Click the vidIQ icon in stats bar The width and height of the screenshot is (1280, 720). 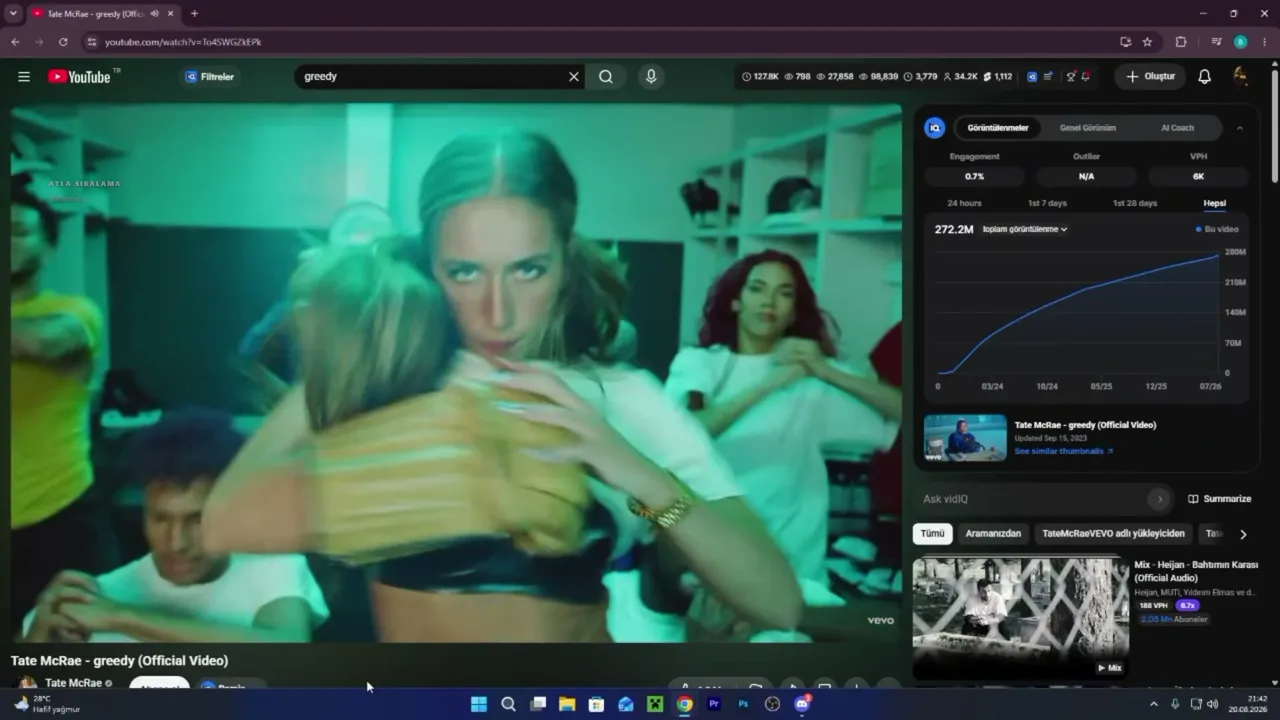1032,76
